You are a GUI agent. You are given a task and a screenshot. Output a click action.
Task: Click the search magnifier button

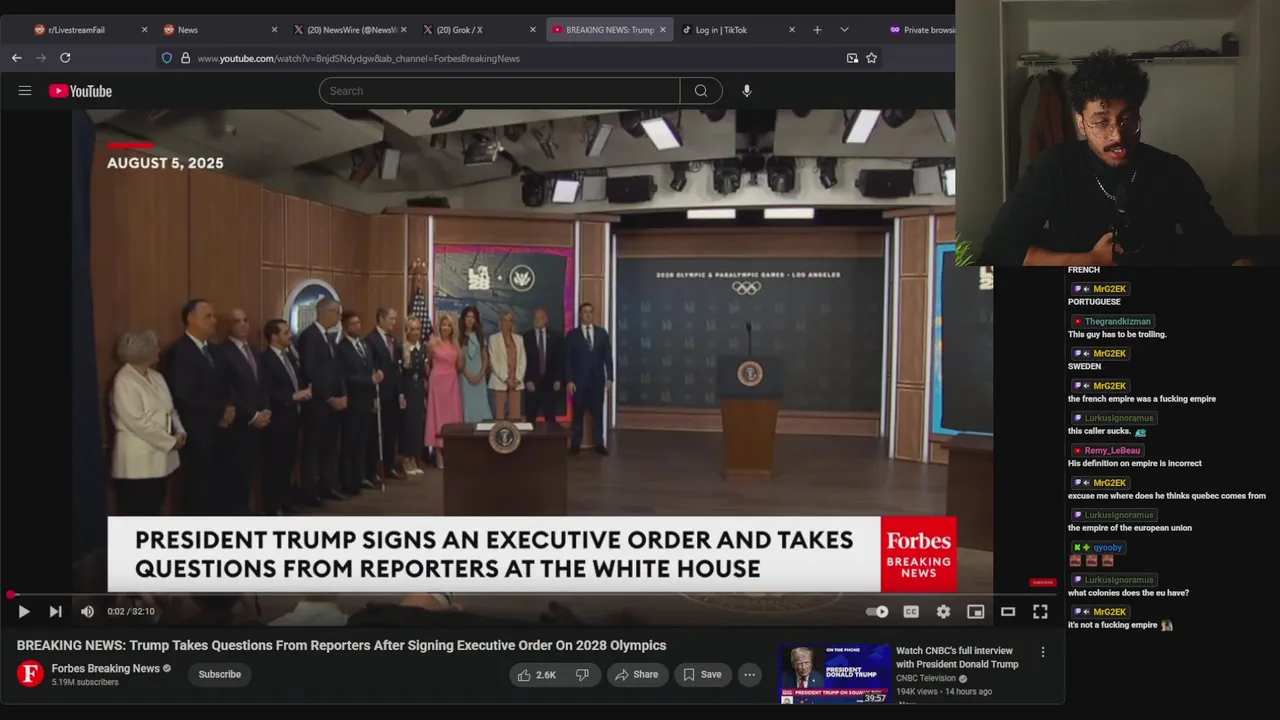[x=701, y=91]
